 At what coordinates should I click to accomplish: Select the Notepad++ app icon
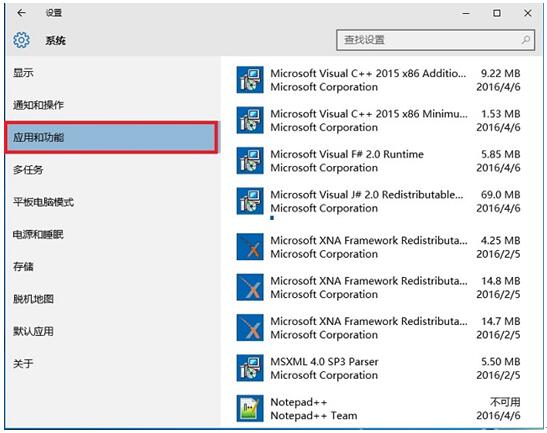(x=250, y=409)
